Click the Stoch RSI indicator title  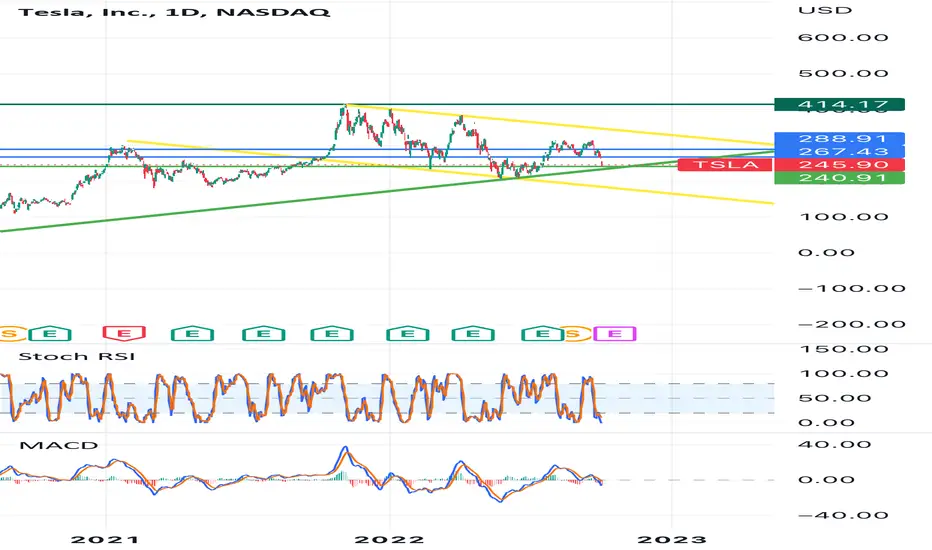click(77, 356)
